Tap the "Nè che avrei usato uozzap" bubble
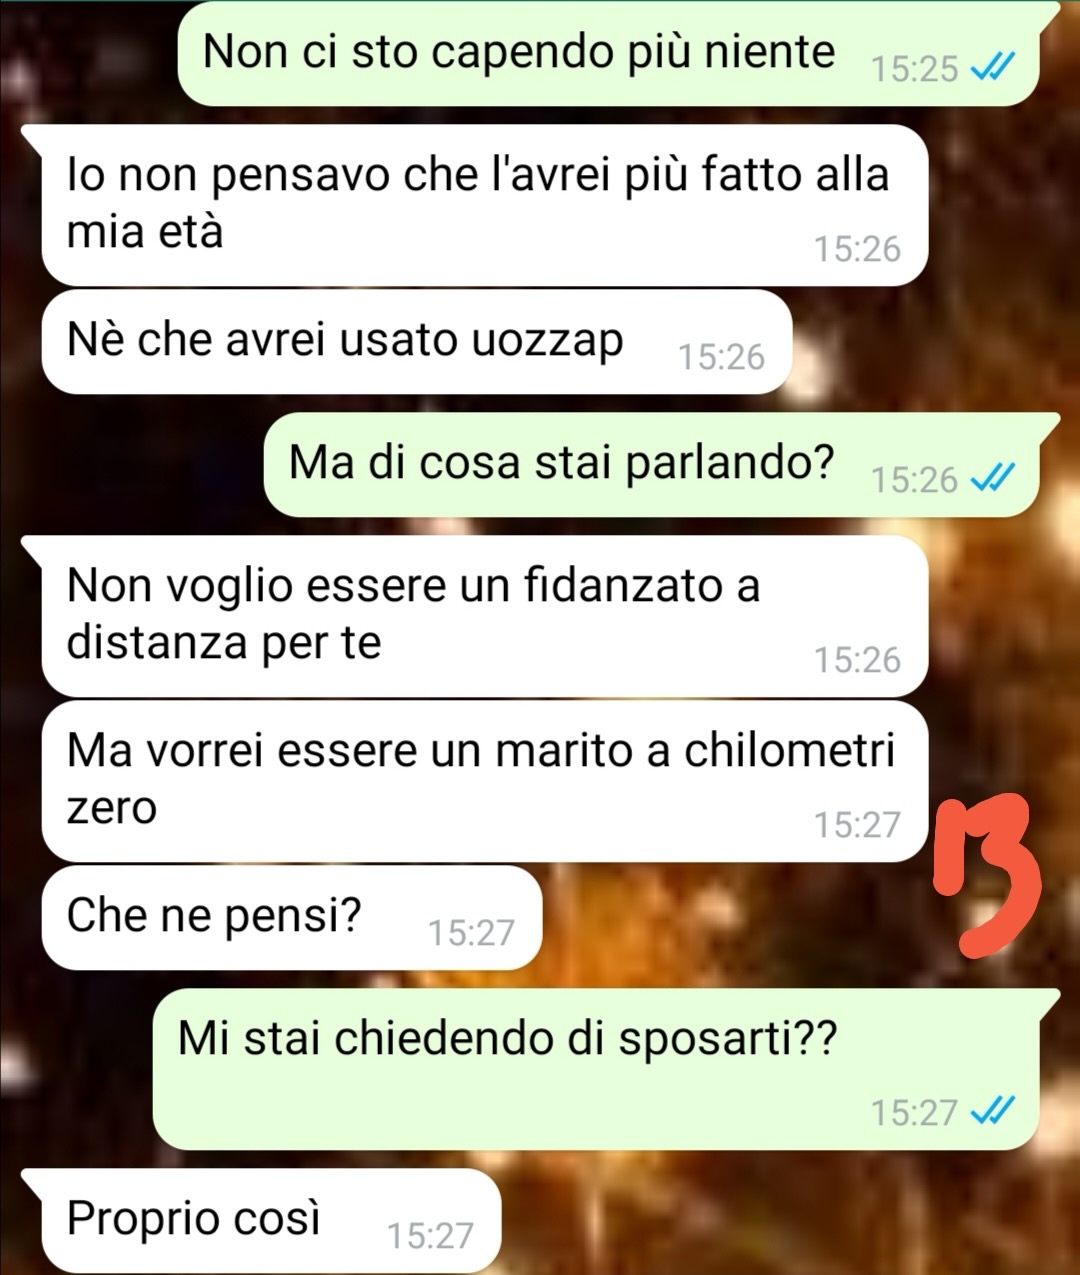The height and width of the screenshot is (1275, 1080). click(x=417, y=342)
